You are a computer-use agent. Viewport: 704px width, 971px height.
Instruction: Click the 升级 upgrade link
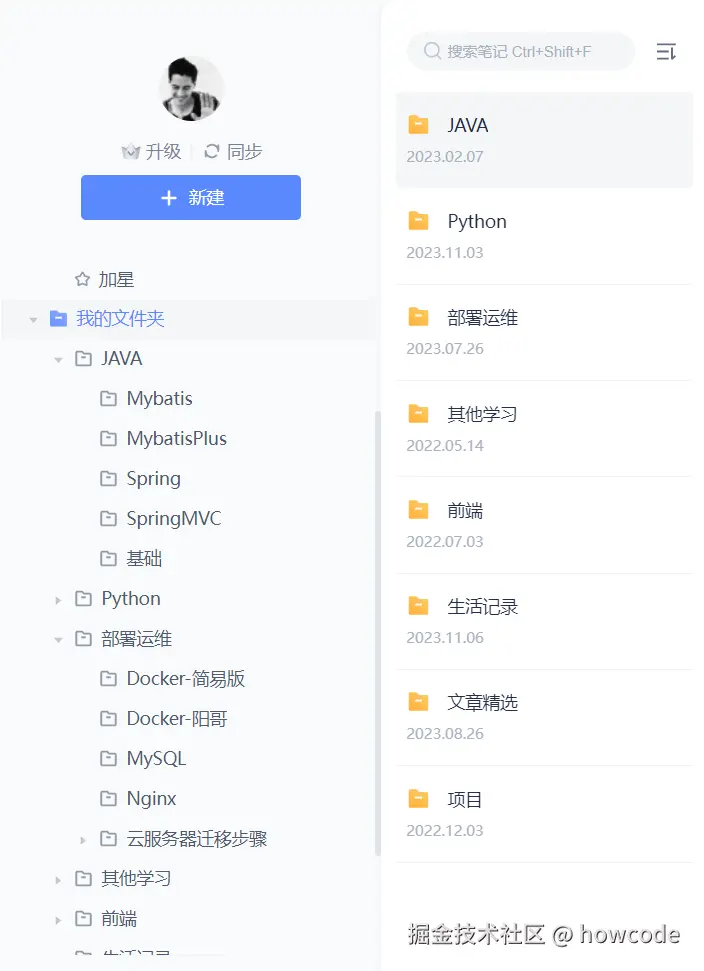click(x=163, y=152)
